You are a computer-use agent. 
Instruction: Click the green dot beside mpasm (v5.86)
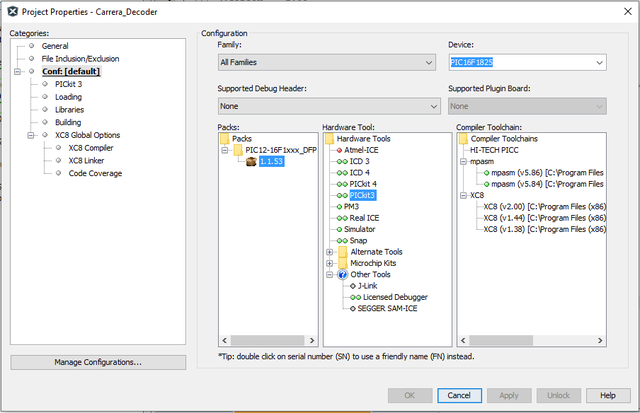coord(486,173)
